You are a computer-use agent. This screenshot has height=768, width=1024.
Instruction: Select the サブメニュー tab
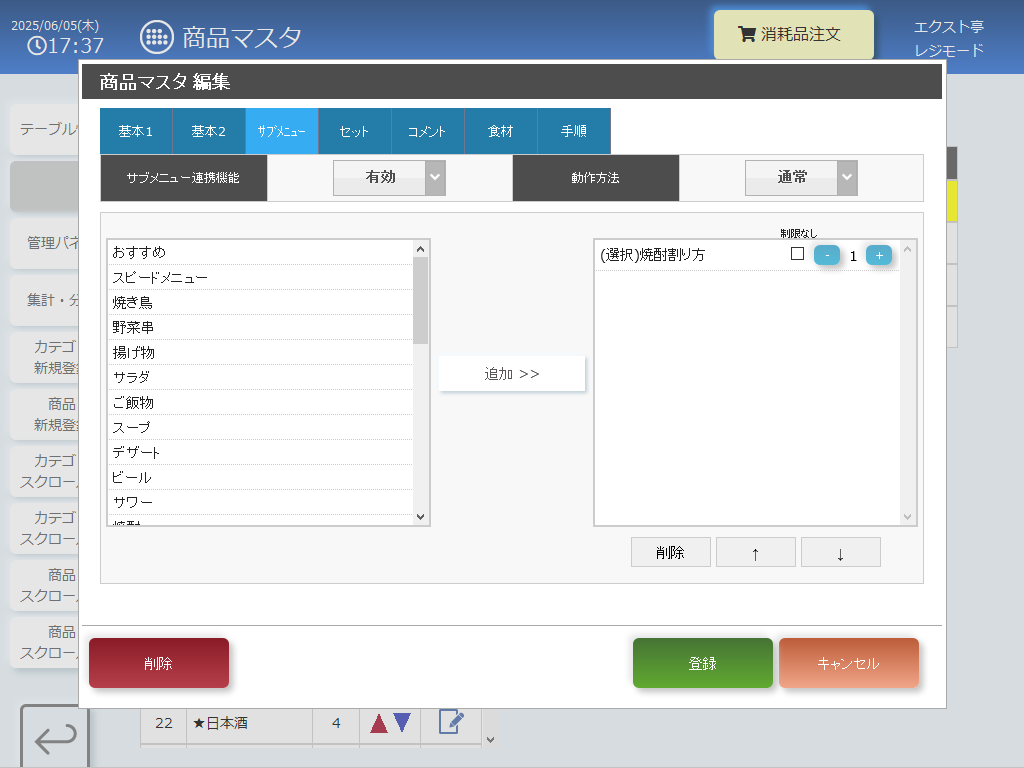coord(282,131)
